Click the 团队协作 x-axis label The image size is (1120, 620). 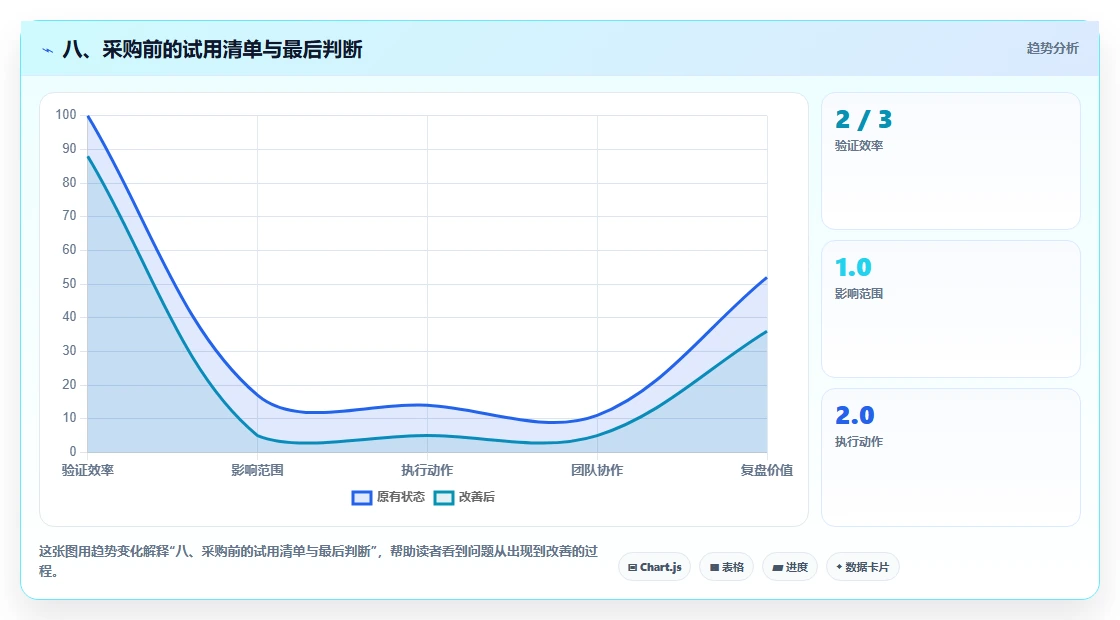(597, 470)
